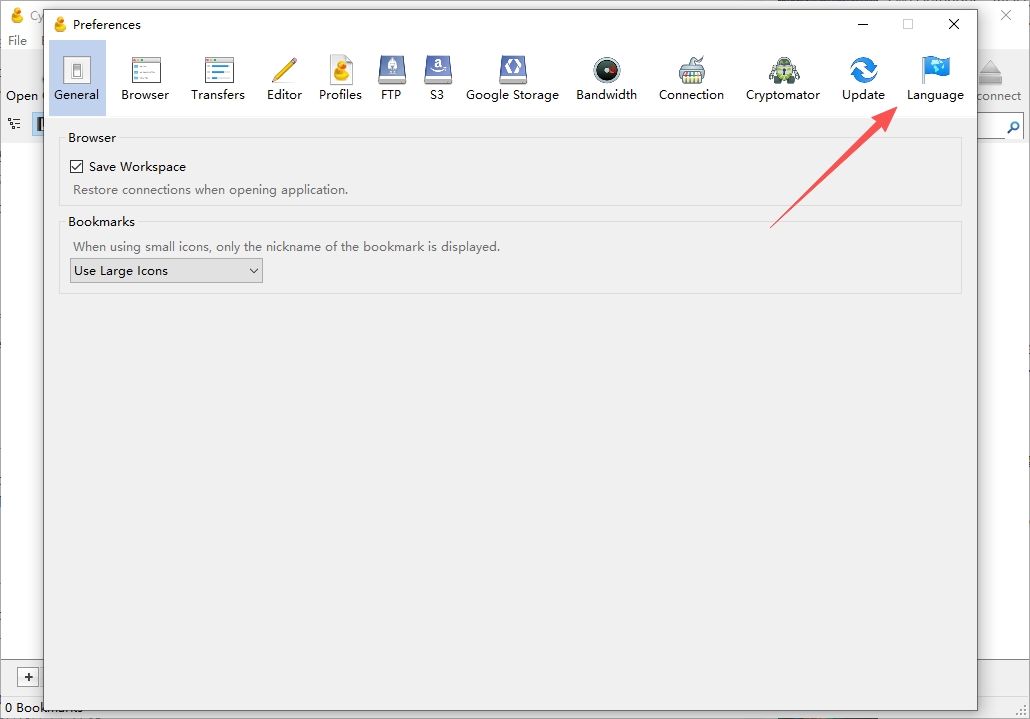Click the Preferences title duck icon
Screen dimensions: 1030x719
click(60, 24)
